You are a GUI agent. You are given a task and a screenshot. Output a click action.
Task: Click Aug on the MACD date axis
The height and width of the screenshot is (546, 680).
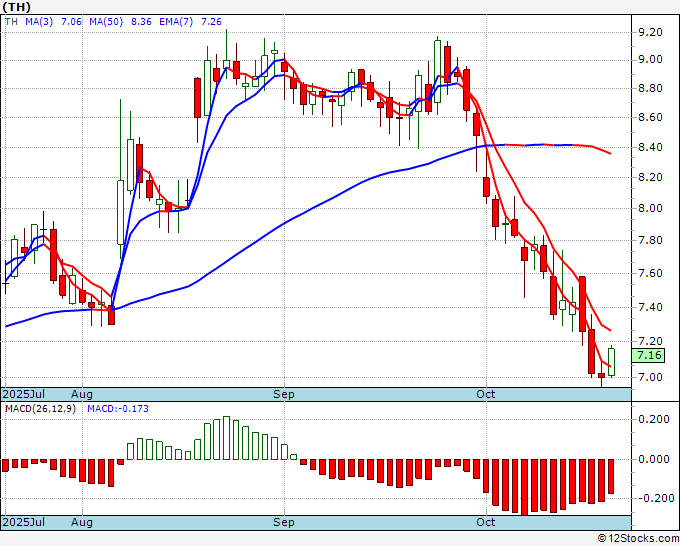pyautogui.click(x=82, y=522)
